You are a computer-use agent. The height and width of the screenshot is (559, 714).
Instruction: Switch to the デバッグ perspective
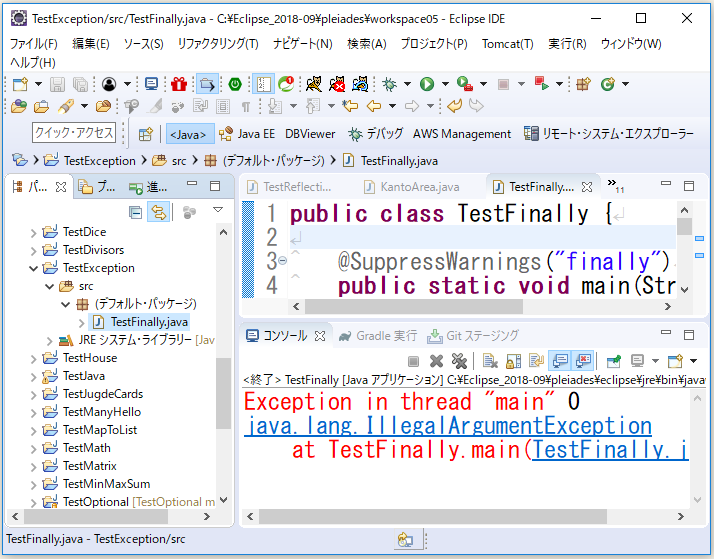click(x=376, y=134)
